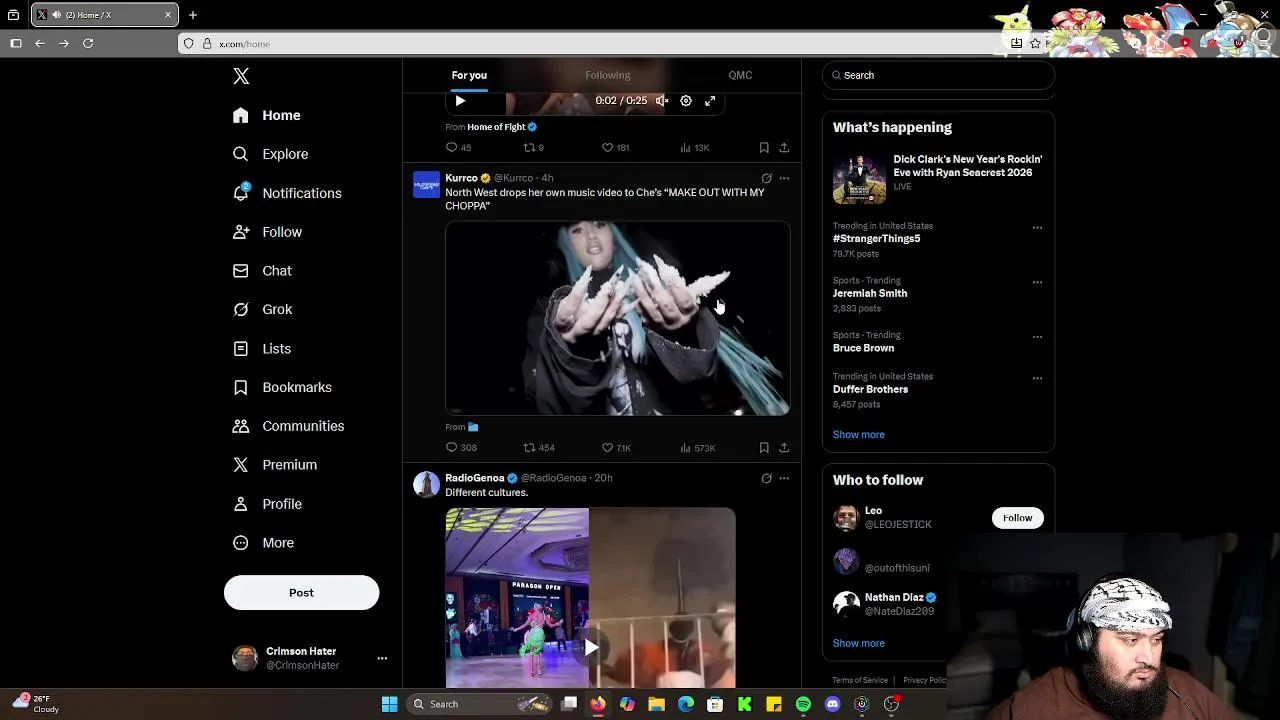This screenshot has height=720, width=1280.
Task: Switch to the Following tab
Action: point(607,75)
